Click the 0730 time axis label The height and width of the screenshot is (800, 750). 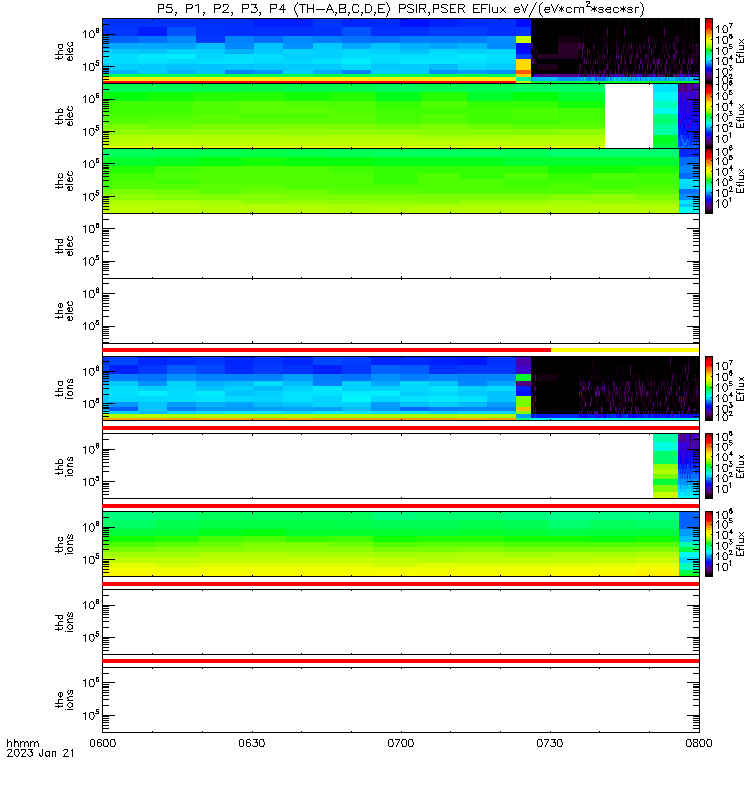pyautogui.click(x=549, y=743)
